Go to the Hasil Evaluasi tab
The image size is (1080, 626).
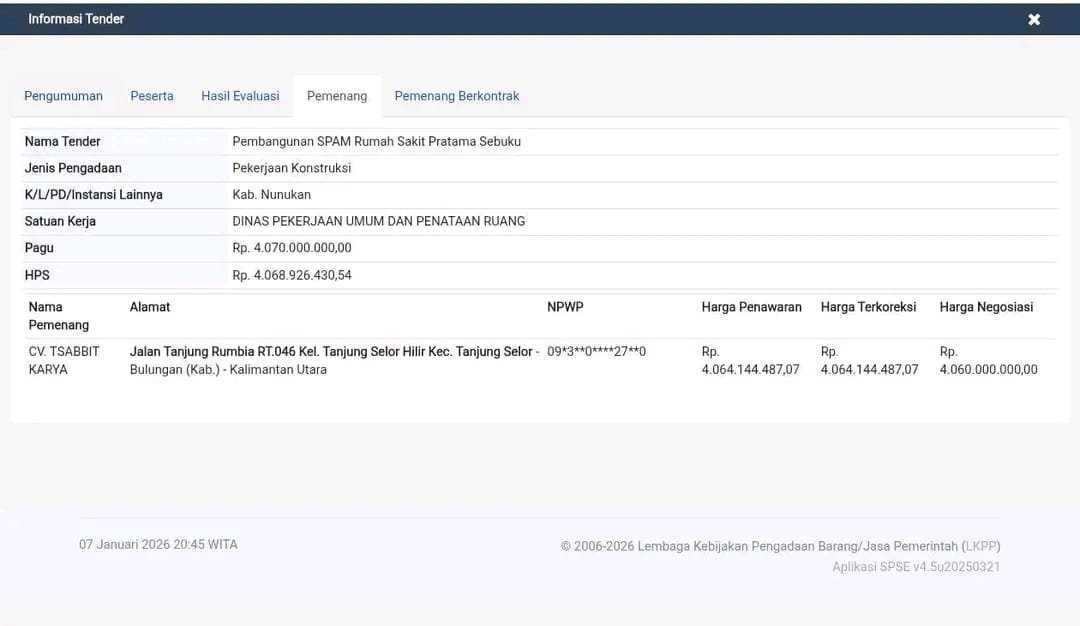240,96
